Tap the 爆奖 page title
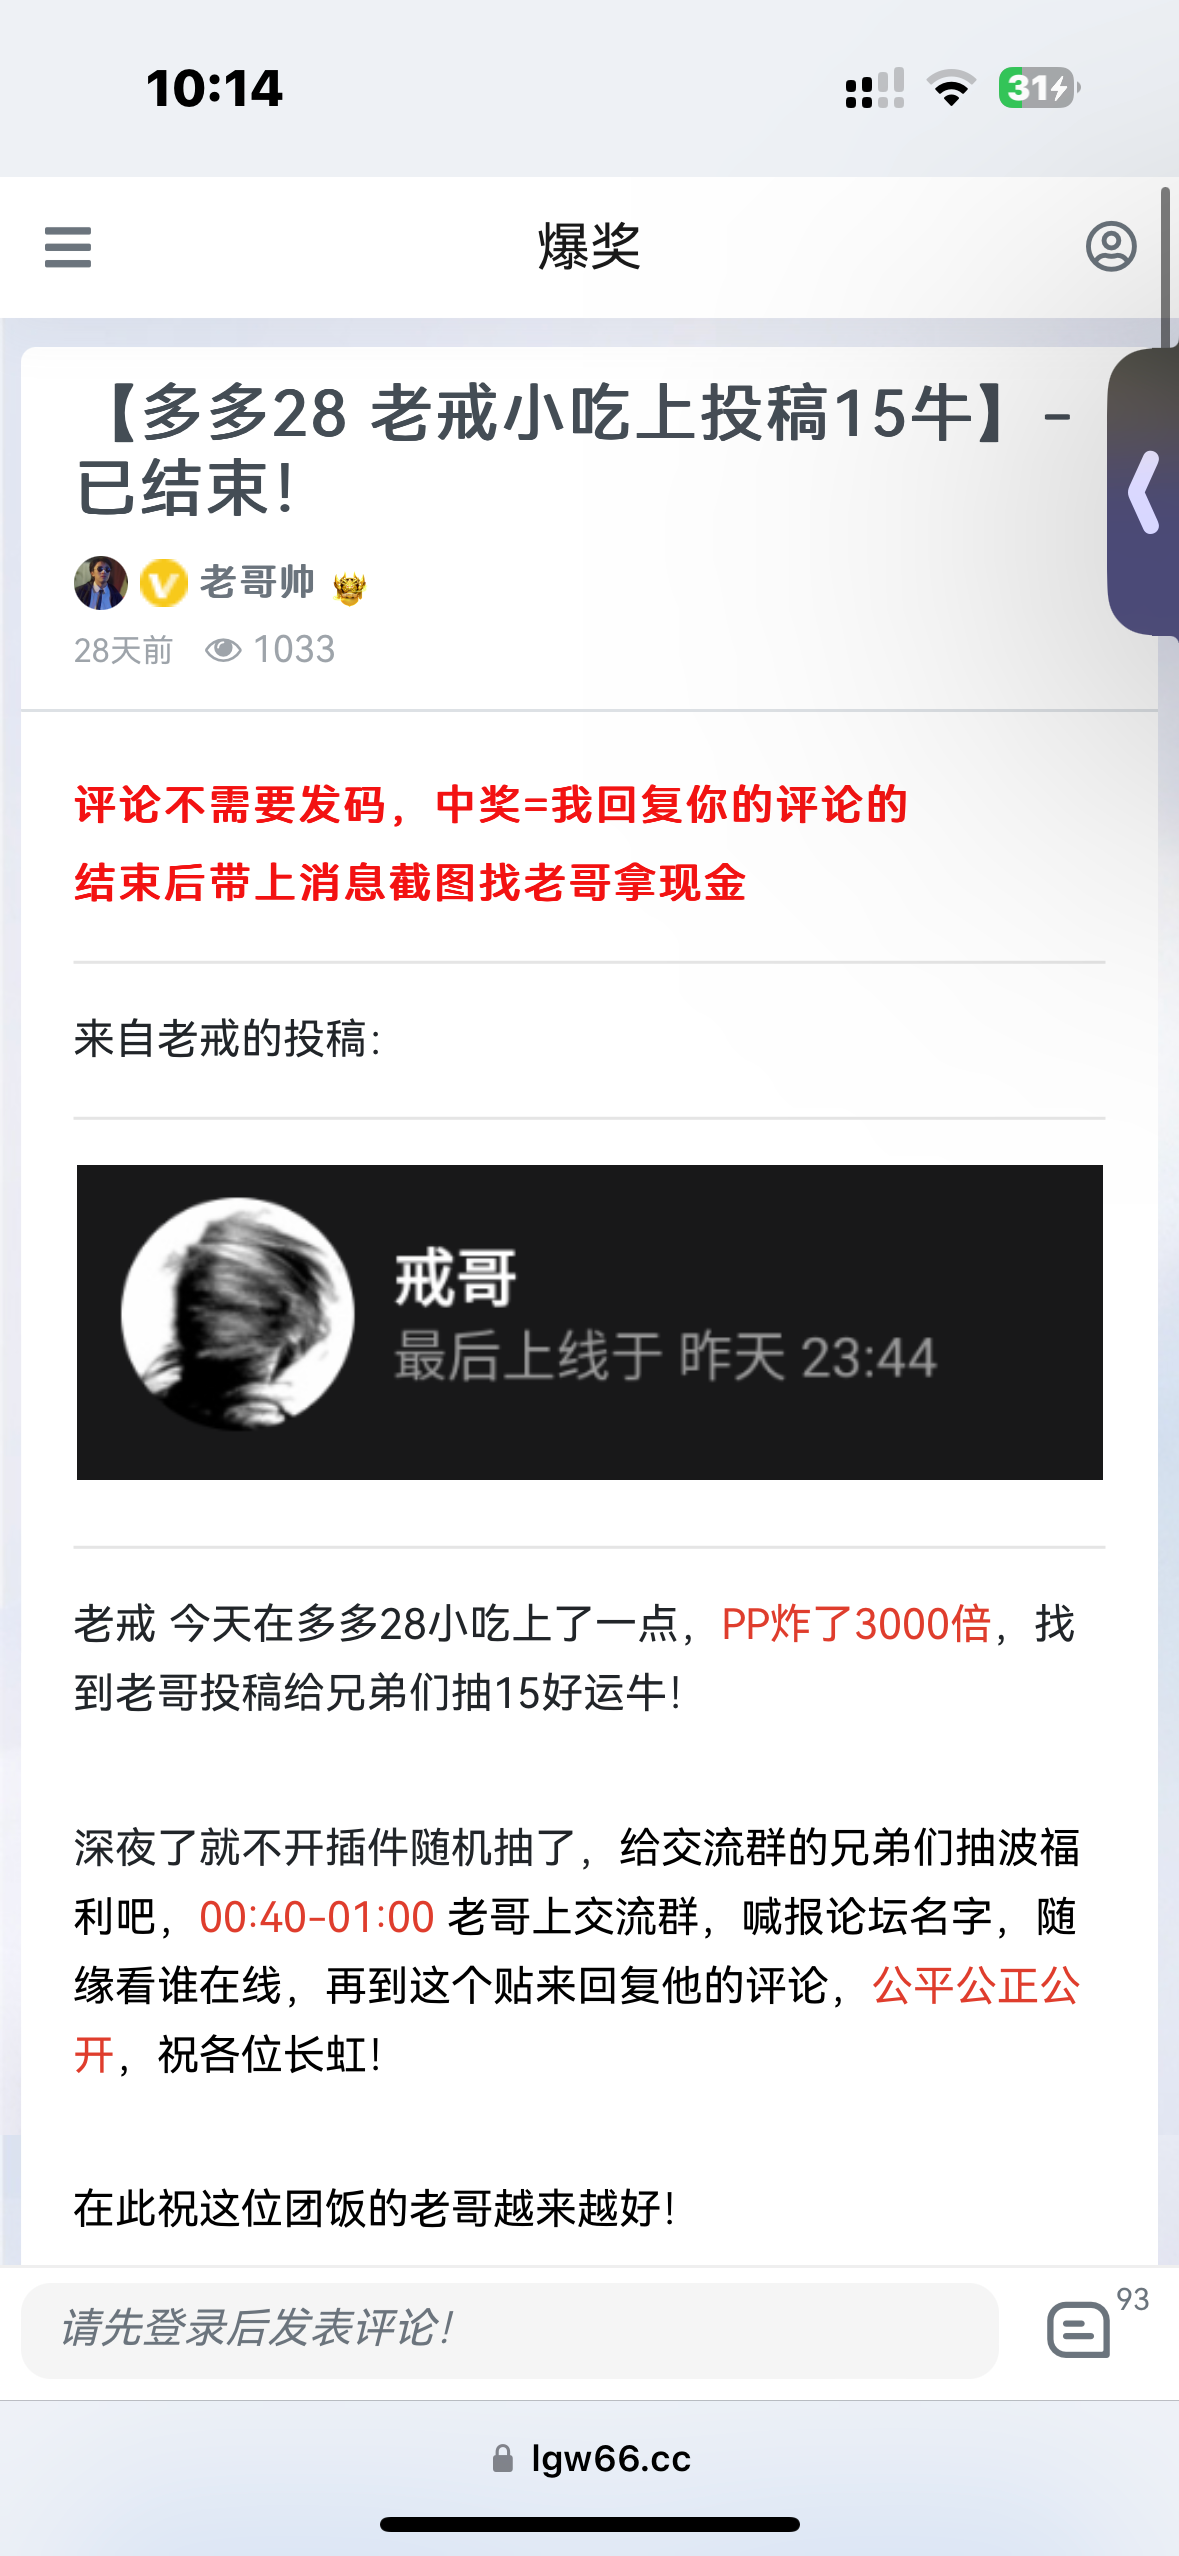This screenshot has height=2556, width=1179. click(589, 246)
